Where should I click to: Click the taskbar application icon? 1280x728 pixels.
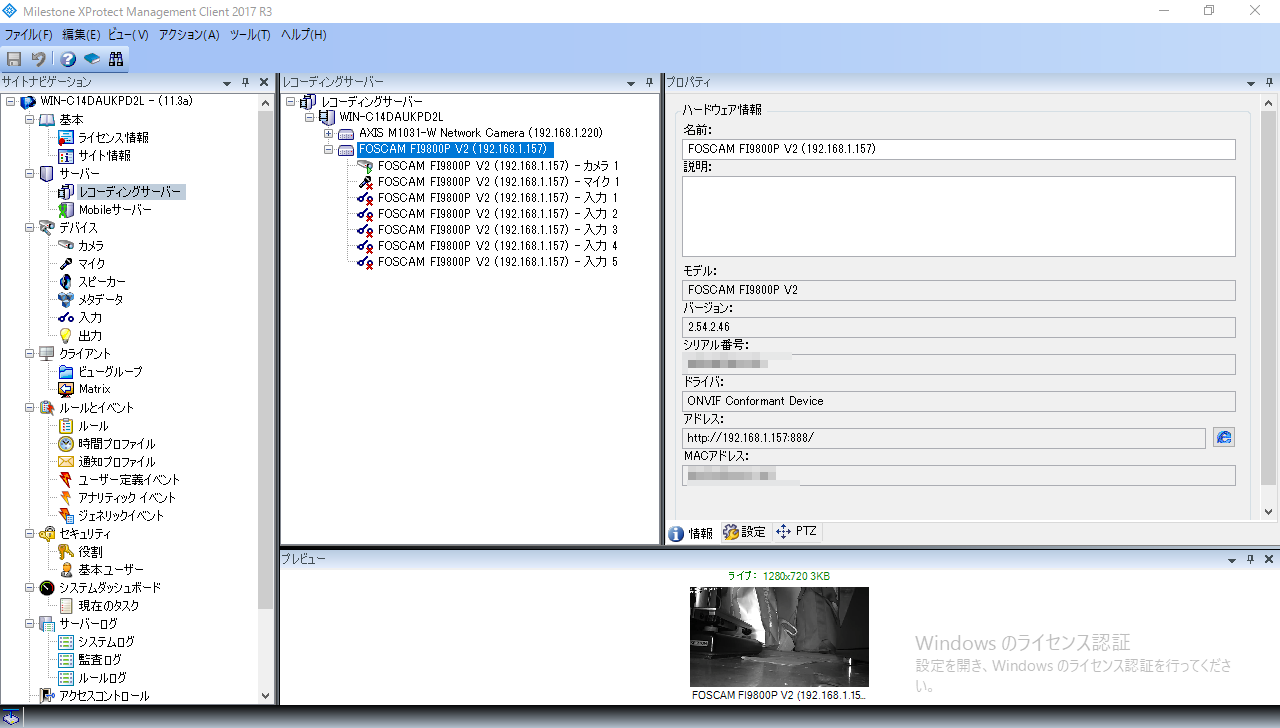point(11,716)
